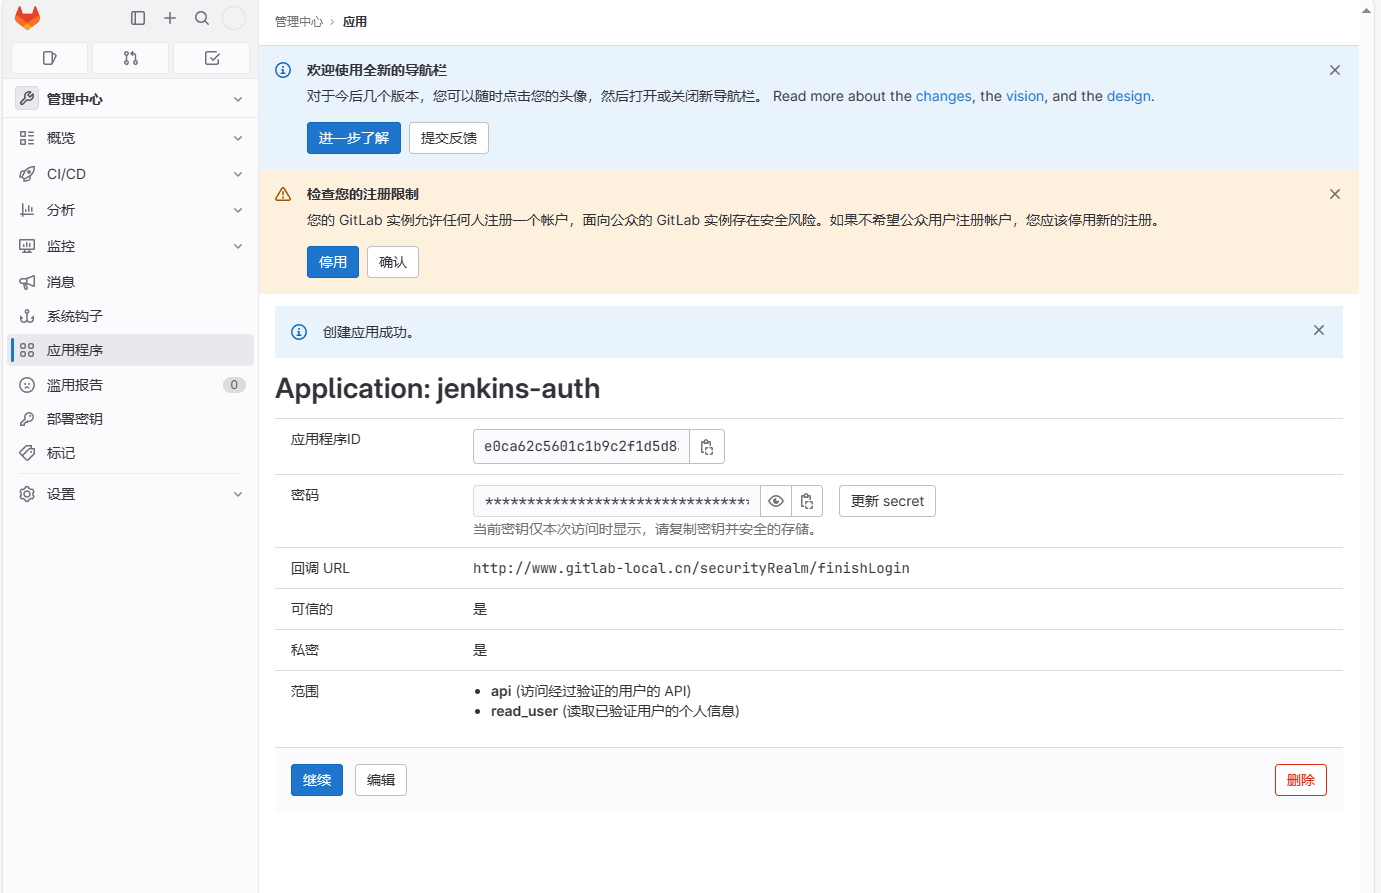The height and width of the screenshot is (893, 1381).
Task: Open the GitLab logo homepage
Action: (28, 18)
